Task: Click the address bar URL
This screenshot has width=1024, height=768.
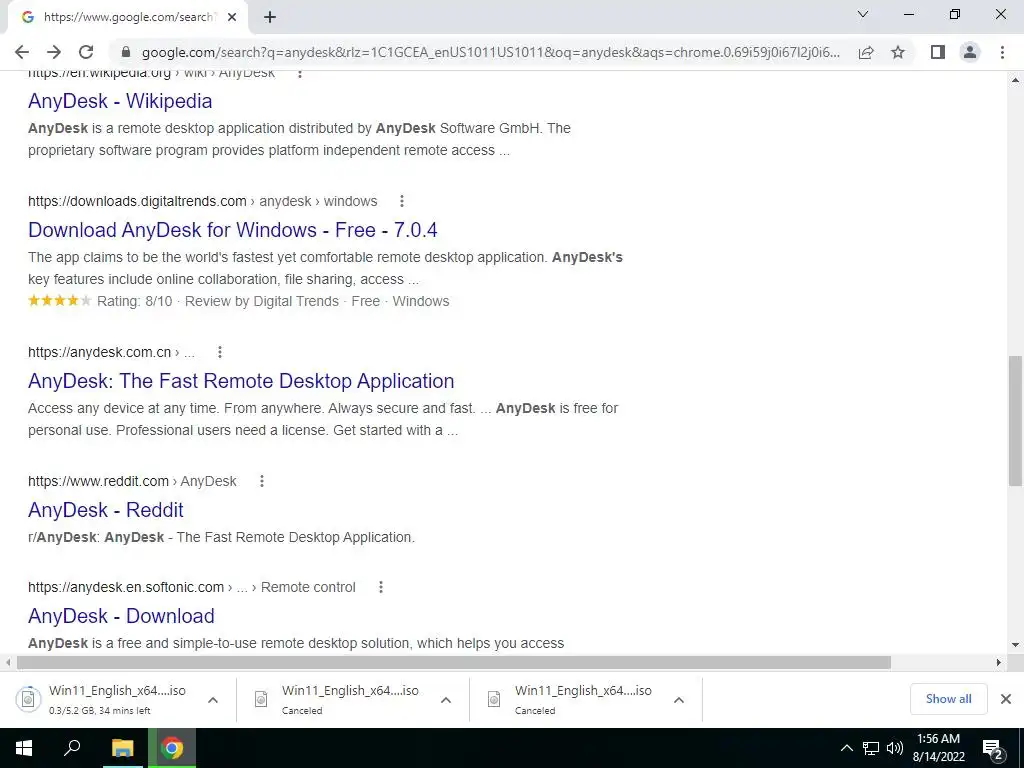Action: coord(490,52)
